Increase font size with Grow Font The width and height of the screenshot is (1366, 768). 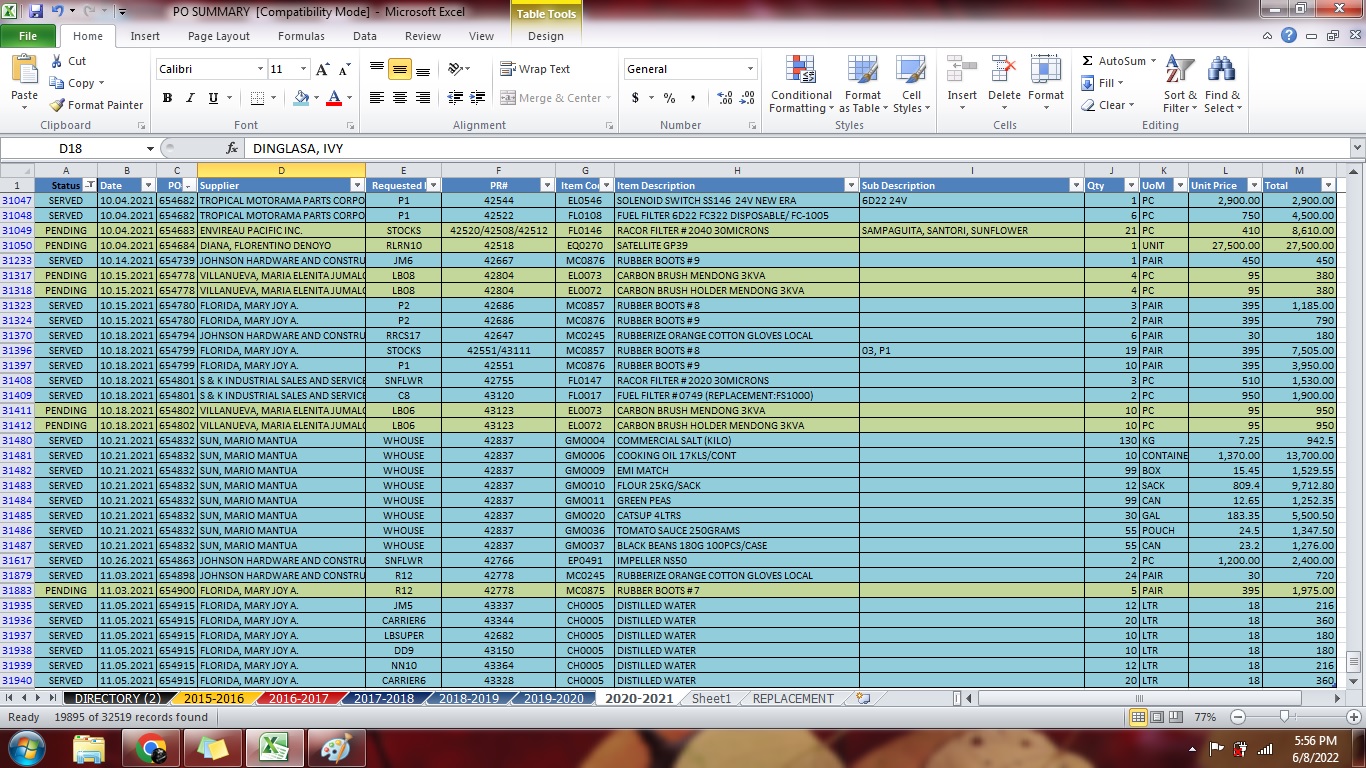(322, 69)
